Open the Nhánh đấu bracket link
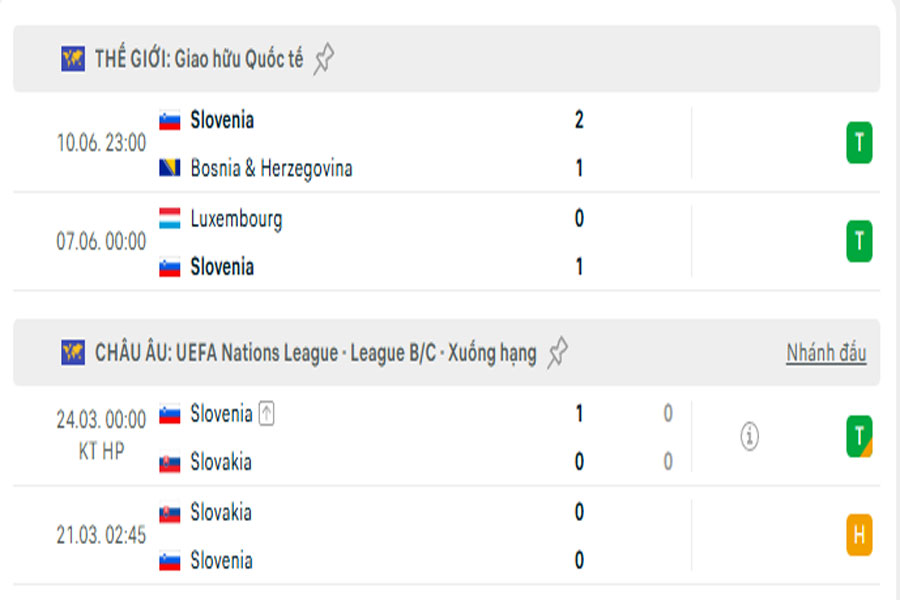This screenshot has width=900, height=600. point(826,353)
